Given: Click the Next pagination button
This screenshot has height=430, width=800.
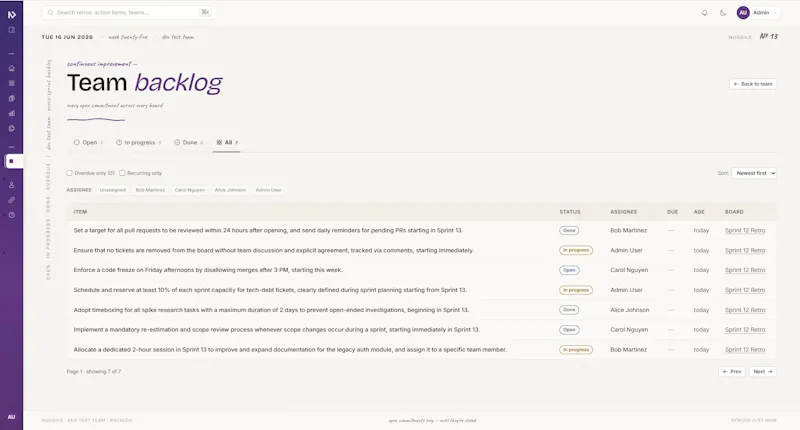Looking at the screenshot, I should (763, 371).
